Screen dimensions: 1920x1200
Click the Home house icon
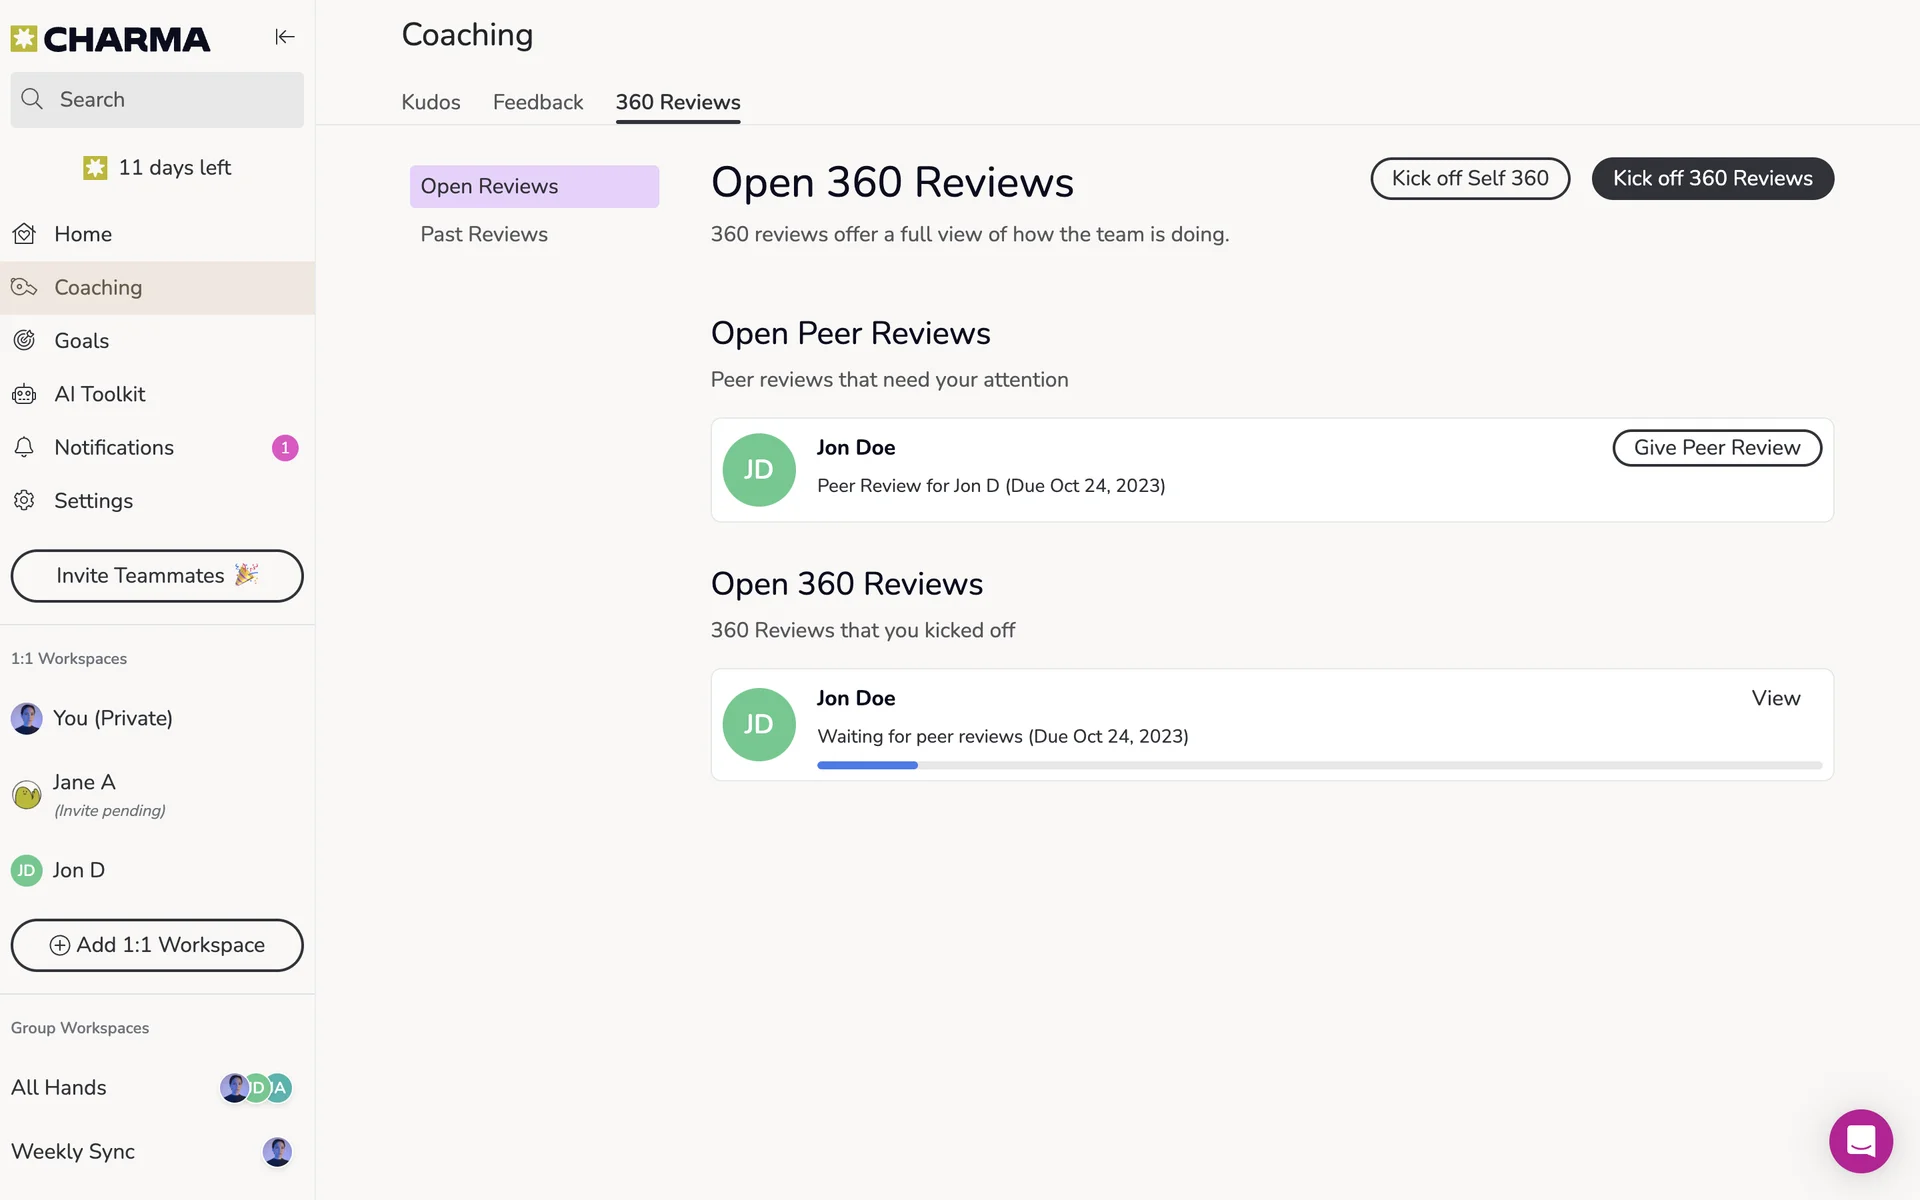click(25, 234)
